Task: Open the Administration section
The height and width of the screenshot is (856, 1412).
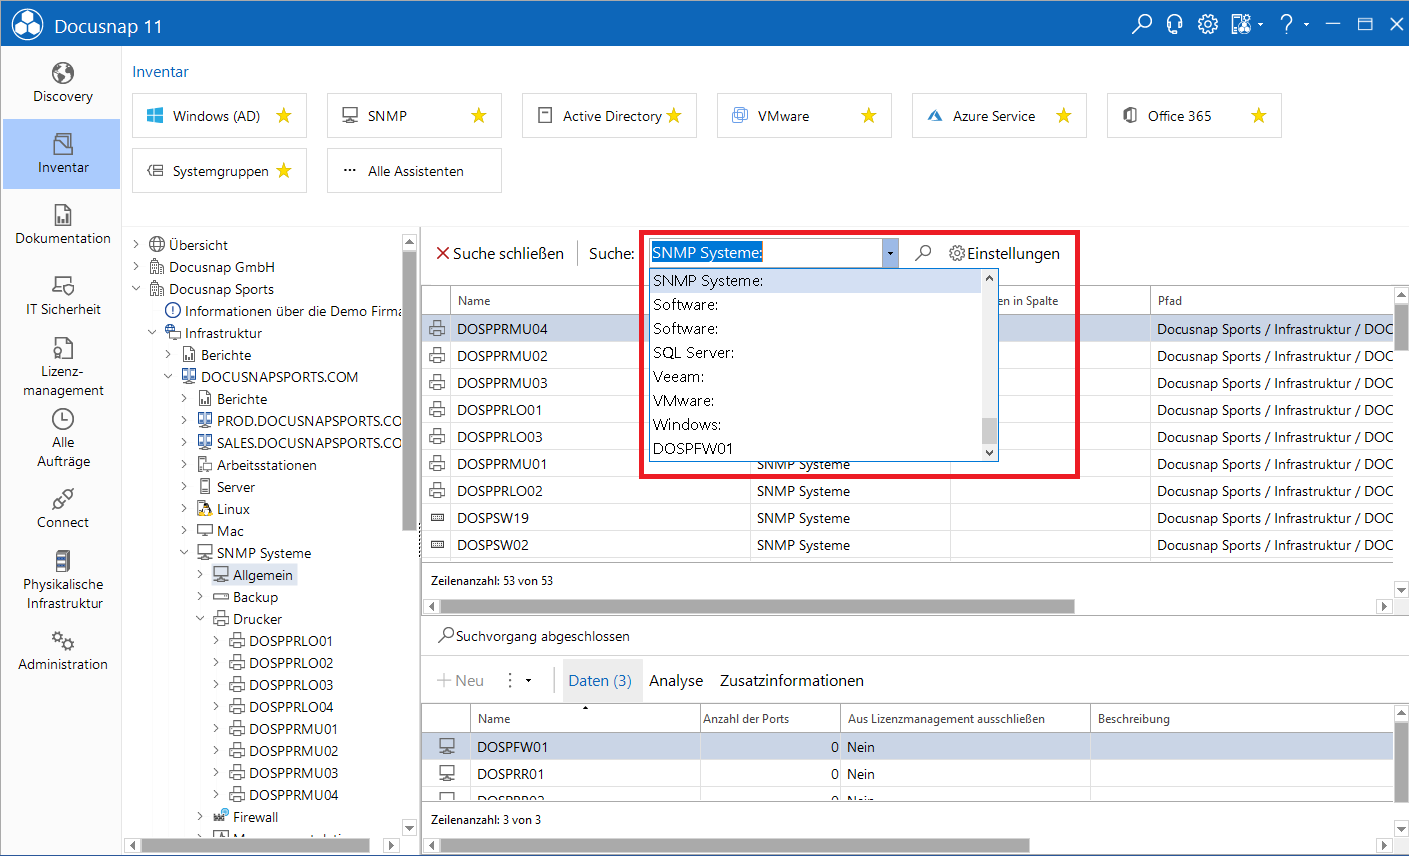Action: (62, 650)
